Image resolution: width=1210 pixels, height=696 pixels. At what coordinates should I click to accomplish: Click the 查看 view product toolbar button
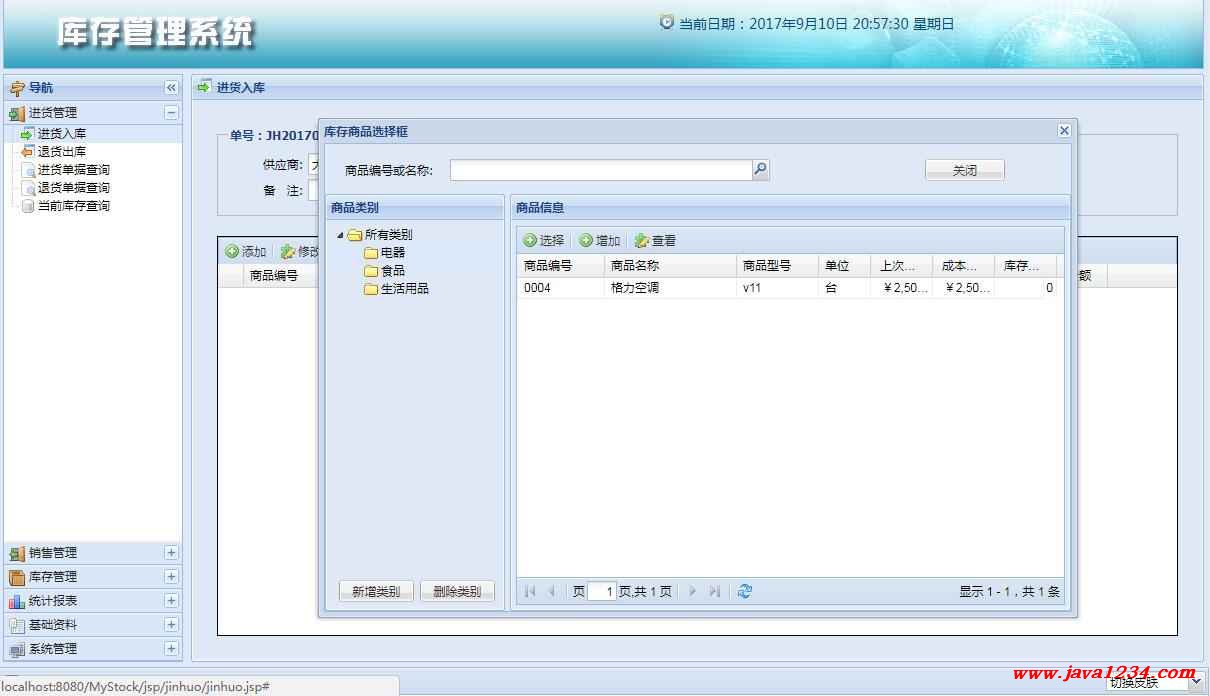(655, 241)
